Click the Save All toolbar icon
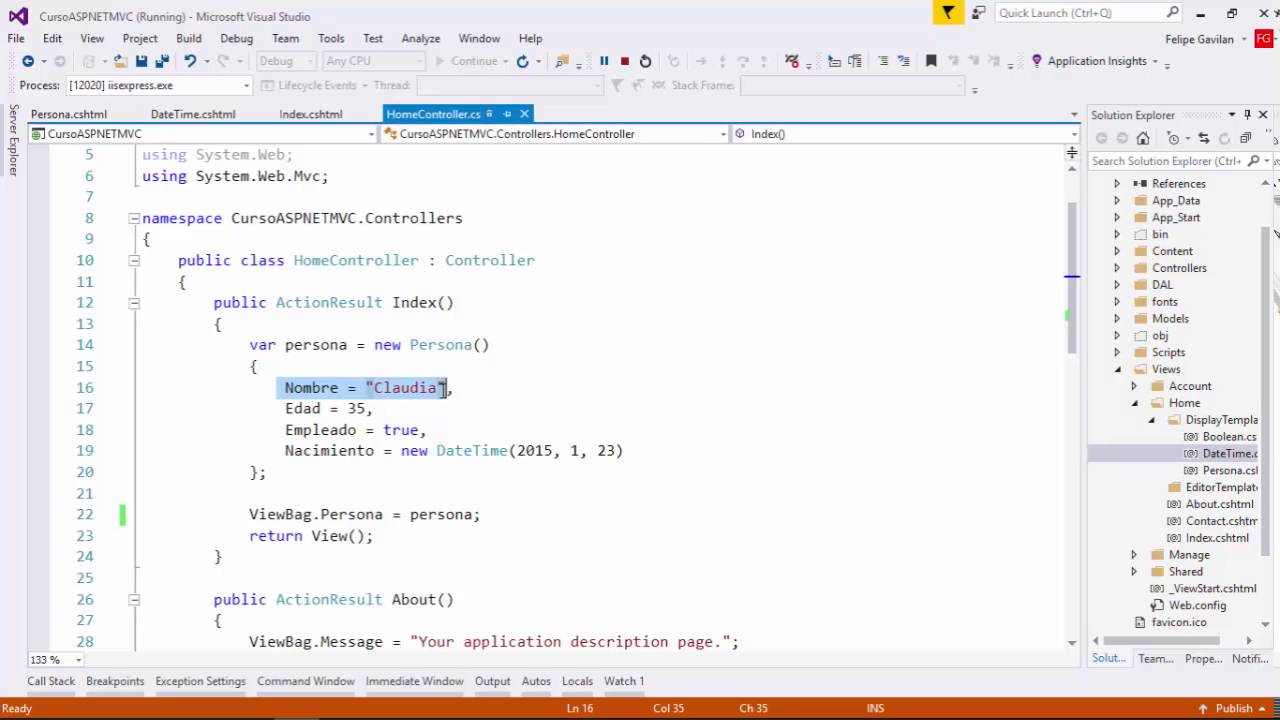Viewport: 1280px width, 720px height. pos(162,61)
